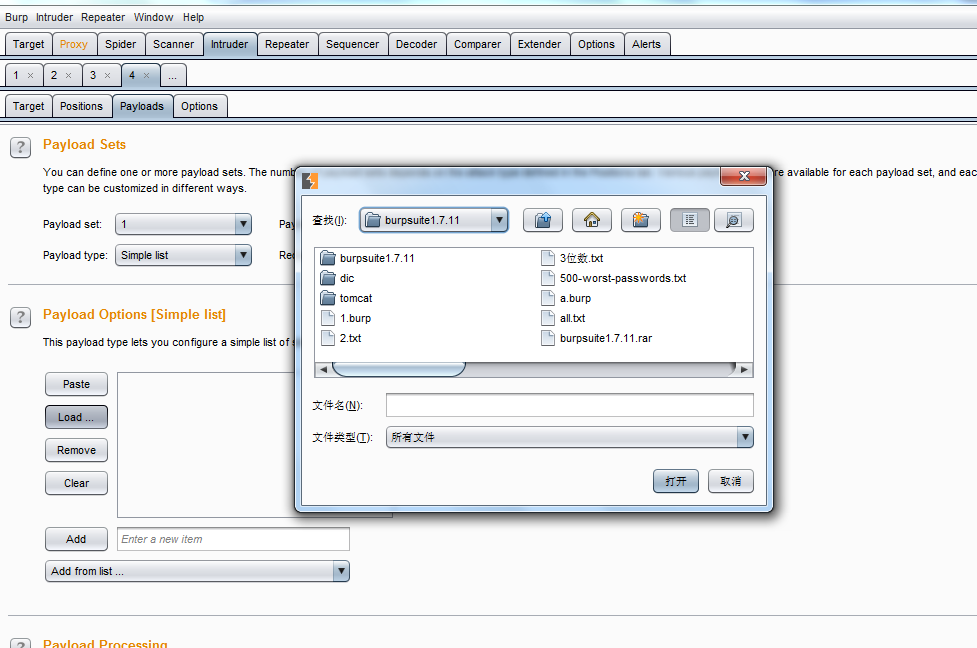Select burpsuite1.7.11.rar archive
This screenshot has width=977, height=648.
click(597, 338)
